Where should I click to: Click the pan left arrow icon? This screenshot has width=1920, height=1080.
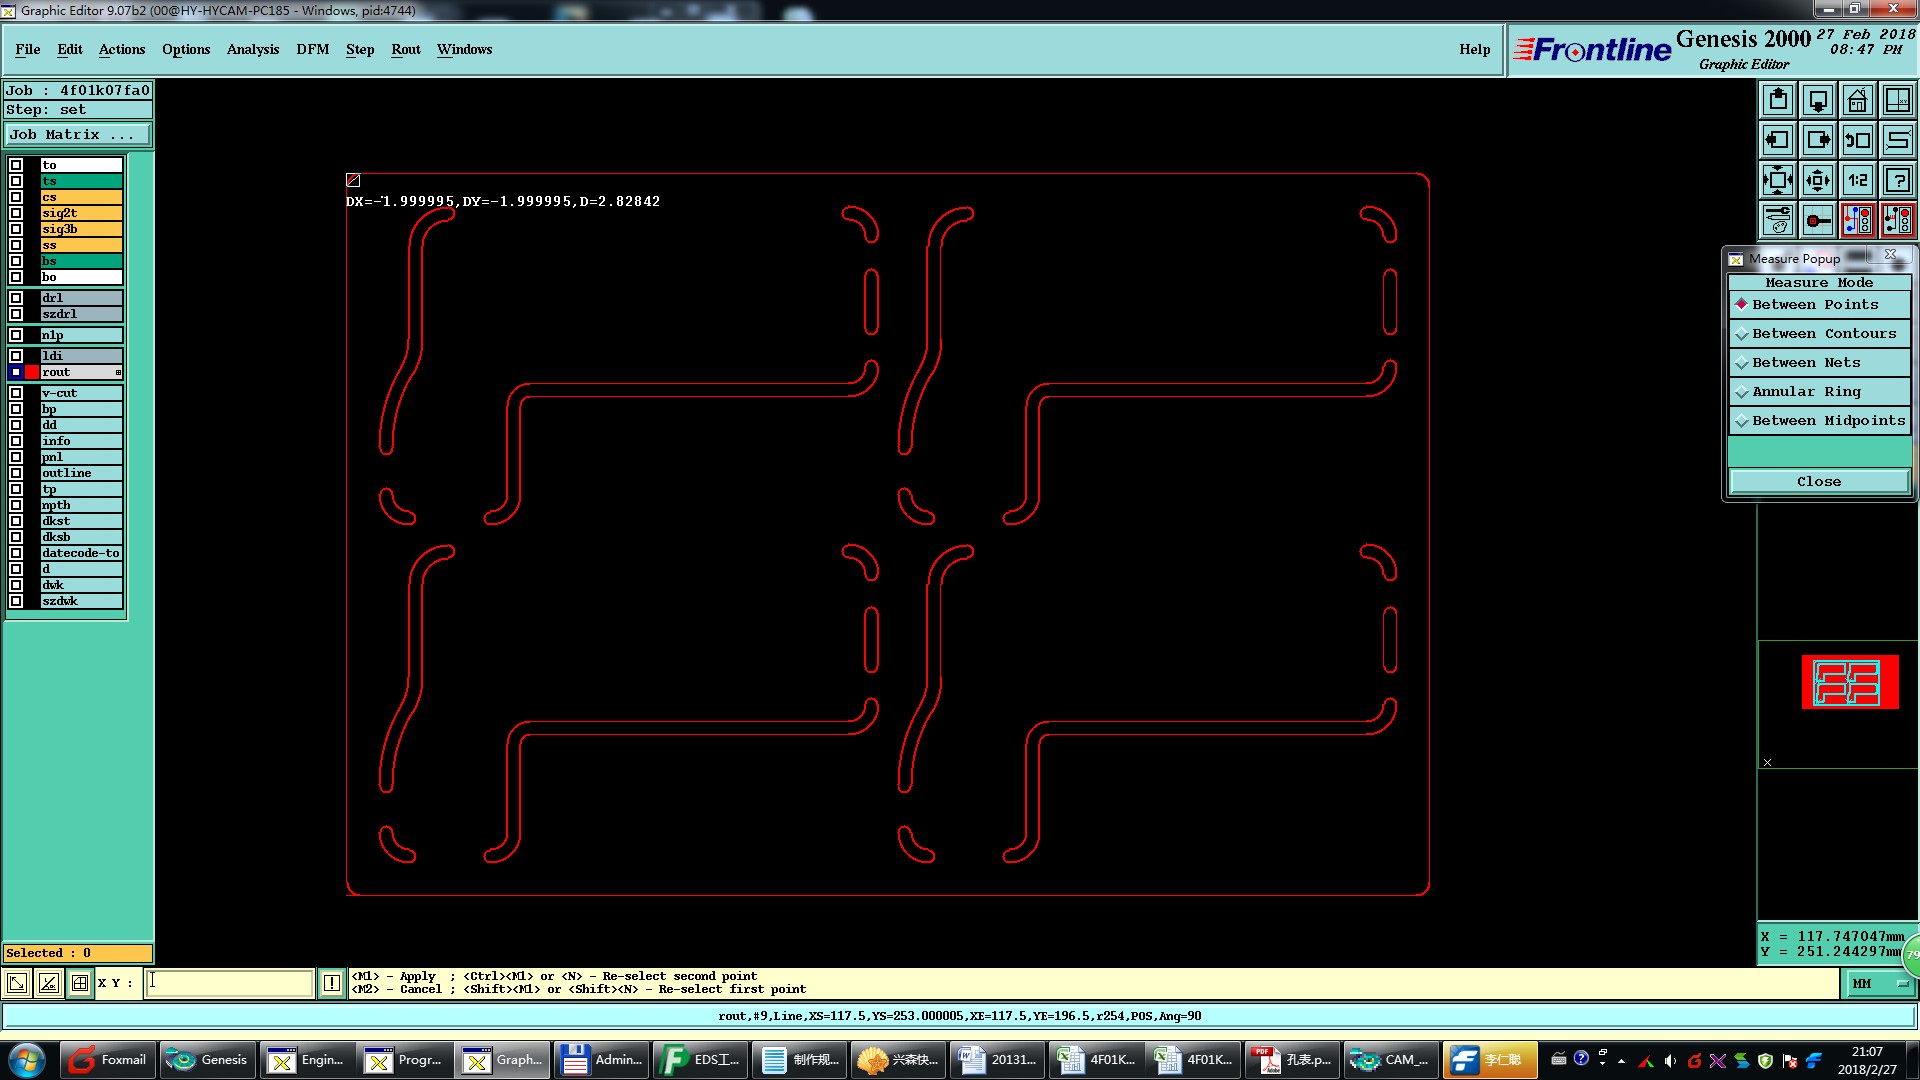coord(1777,140)
